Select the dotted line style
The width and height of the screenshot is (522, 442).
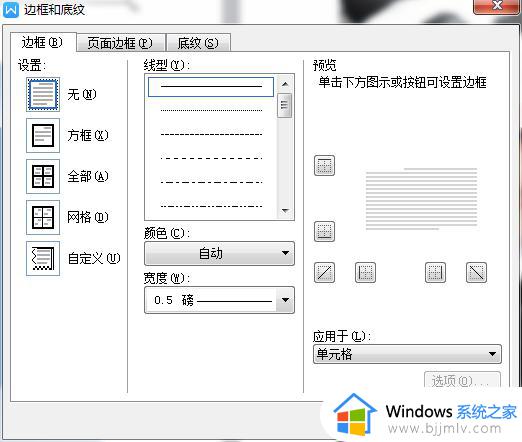tap(211, 110)
